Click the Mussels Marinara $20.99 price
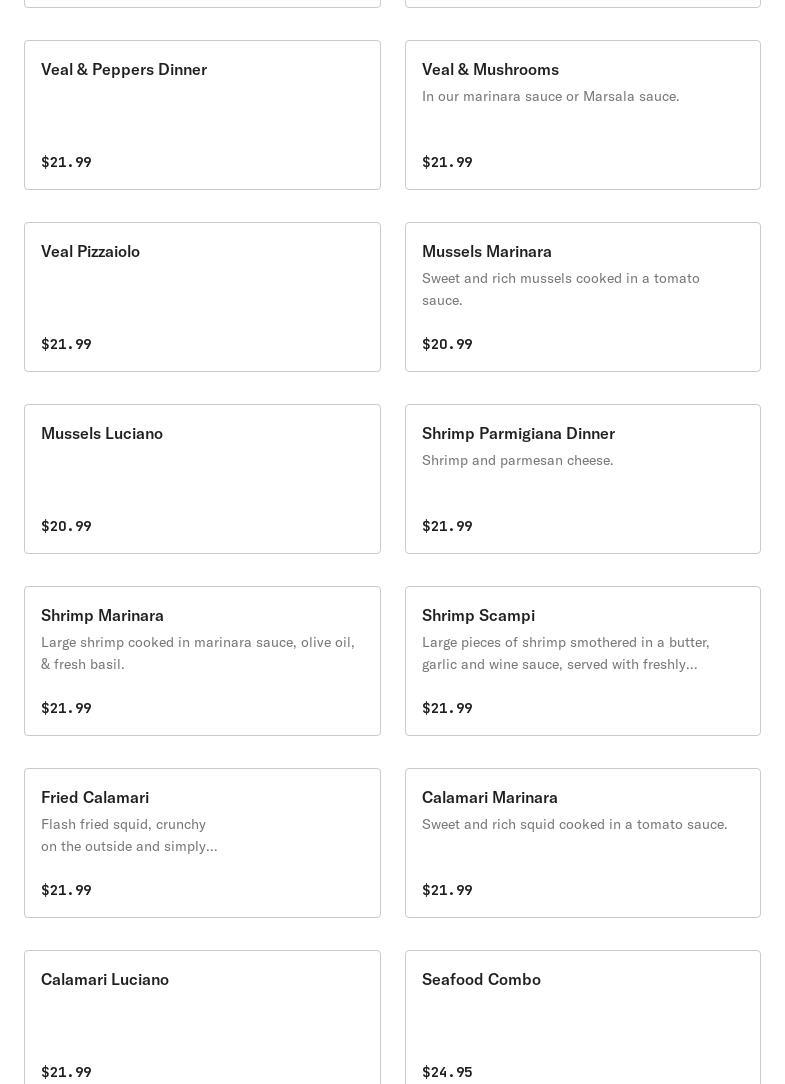This screenshot has height=1084, width=785. pos(447,344)
